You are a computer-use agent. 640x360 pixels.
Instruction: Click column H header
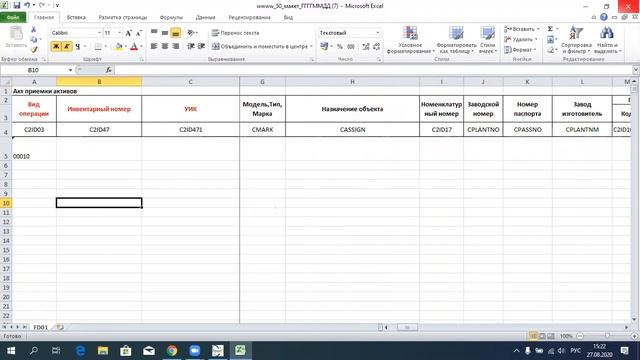pos(352,82)
